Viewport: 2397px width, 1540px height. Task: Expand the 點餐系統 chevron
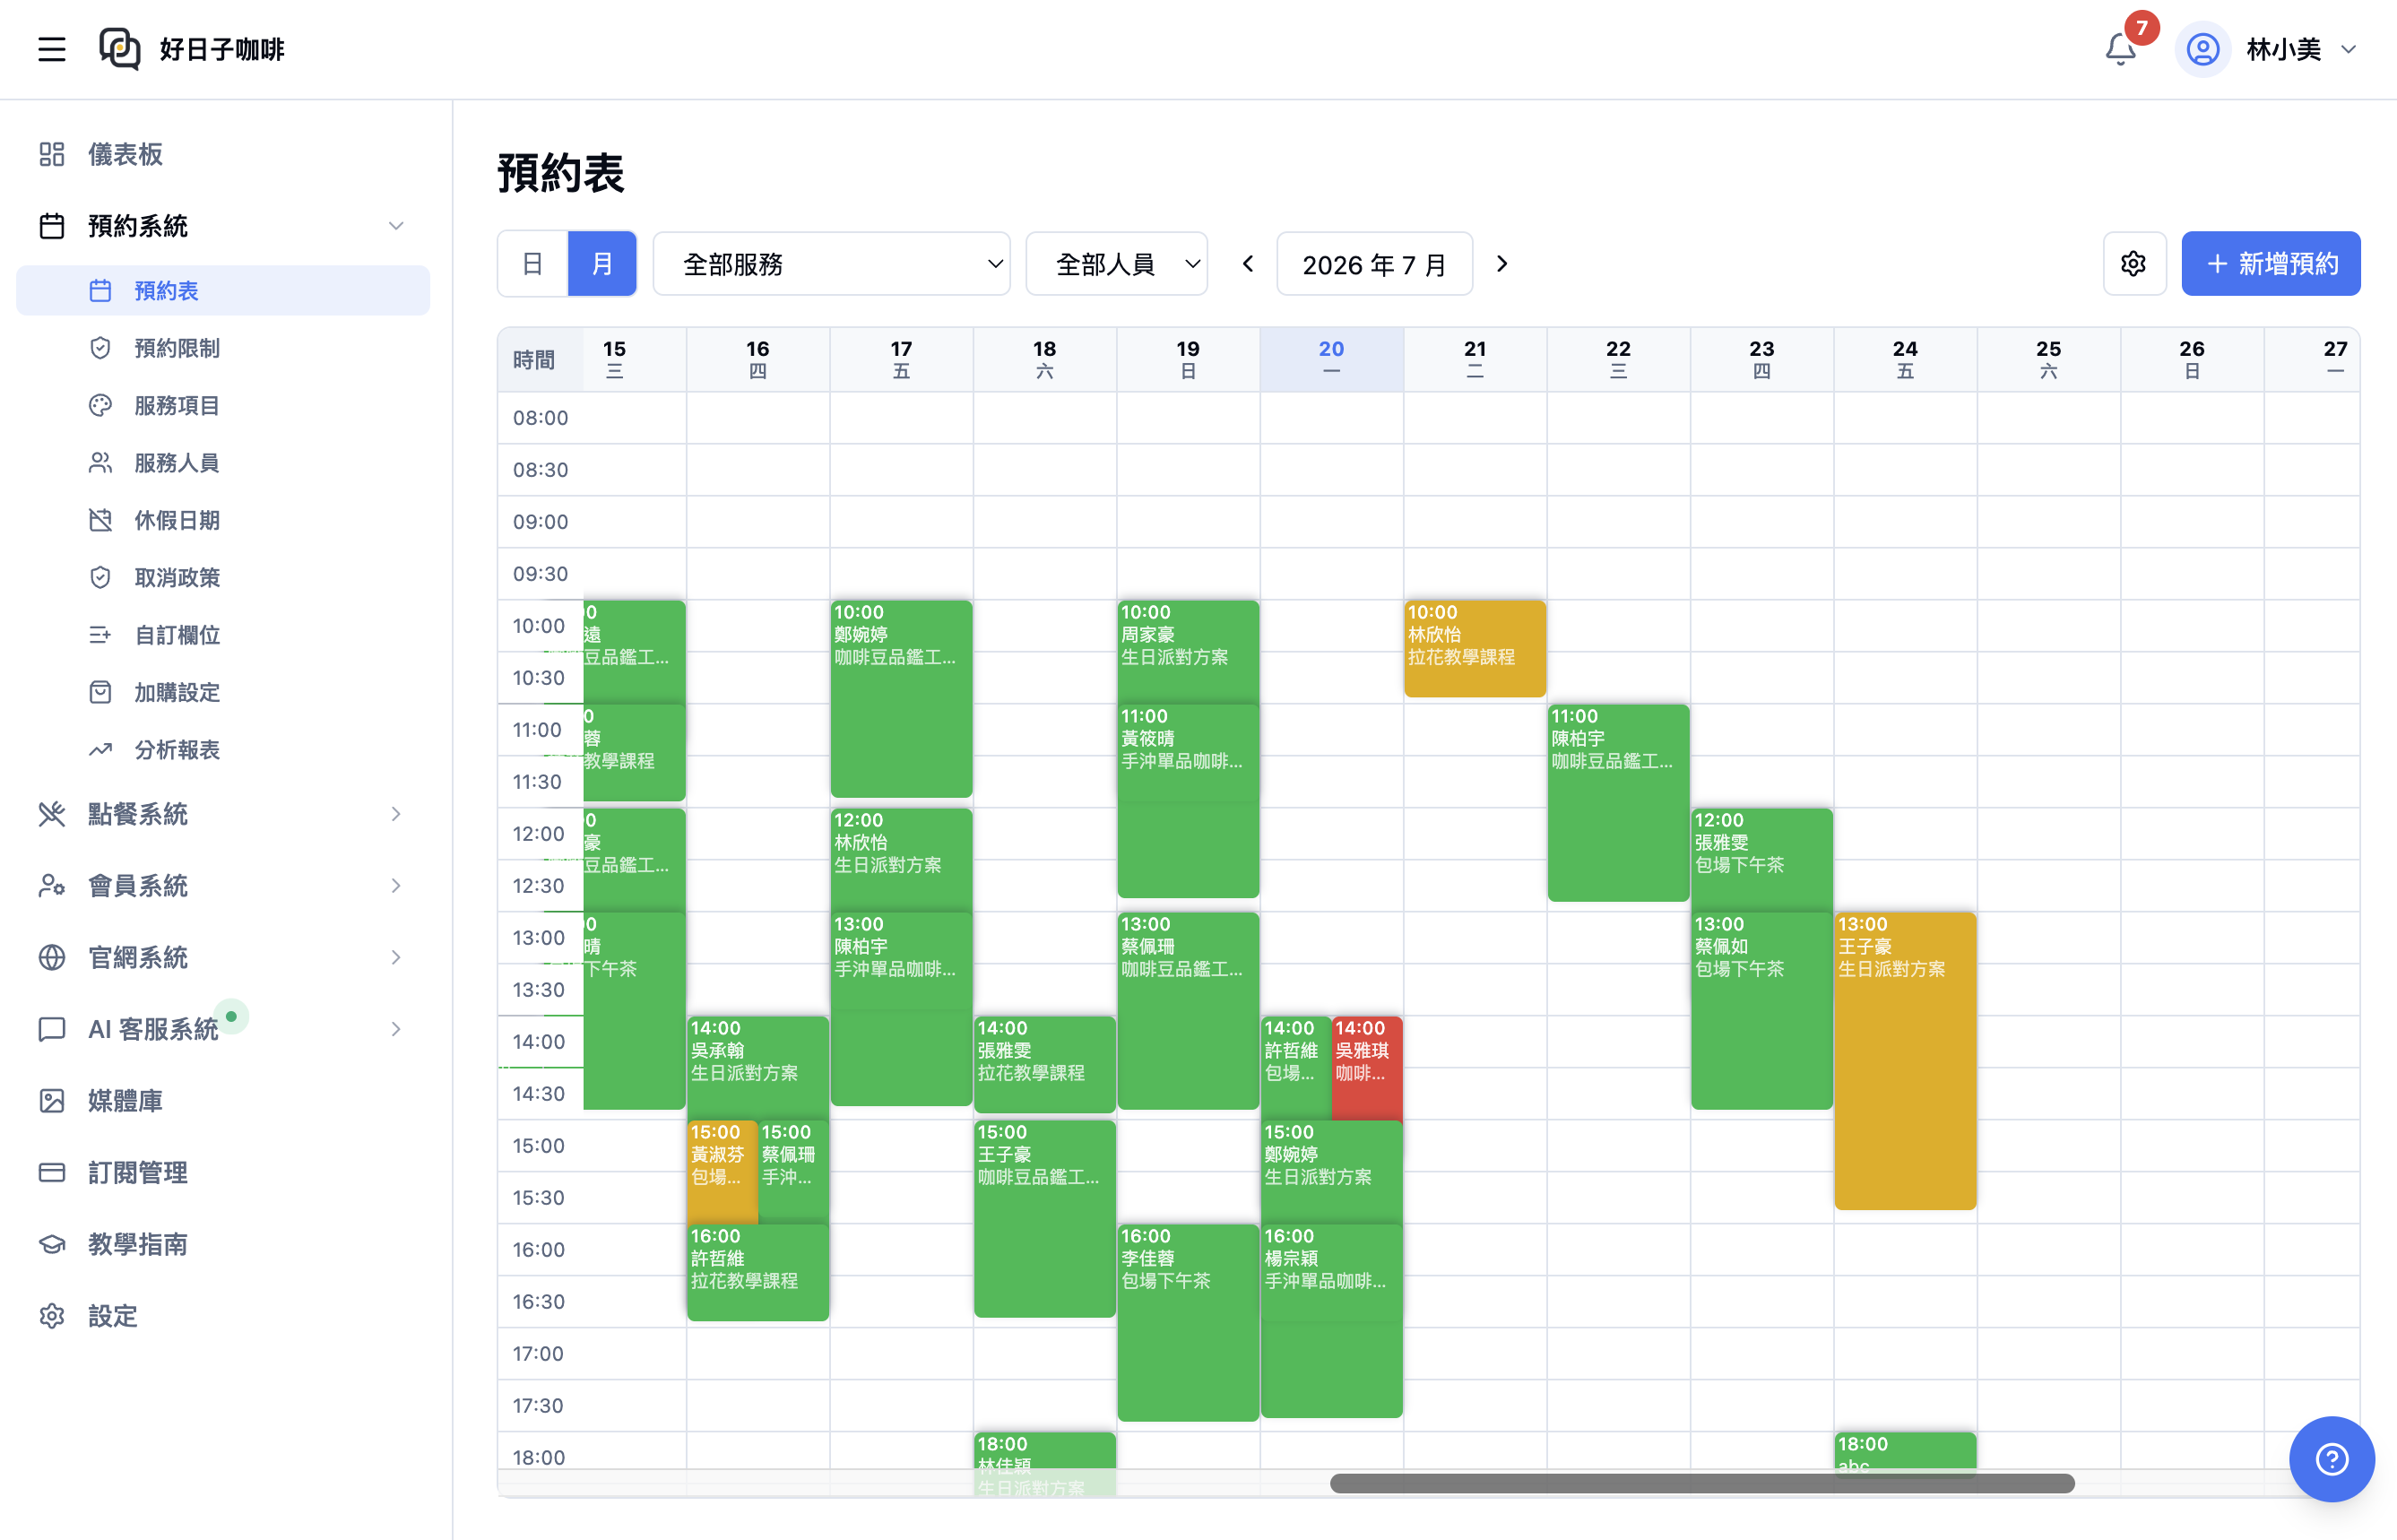pos(396,814)
